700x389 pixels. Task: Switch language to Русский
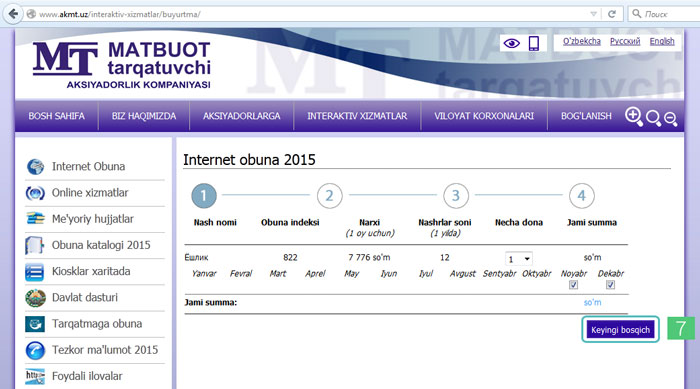(625, 41)
